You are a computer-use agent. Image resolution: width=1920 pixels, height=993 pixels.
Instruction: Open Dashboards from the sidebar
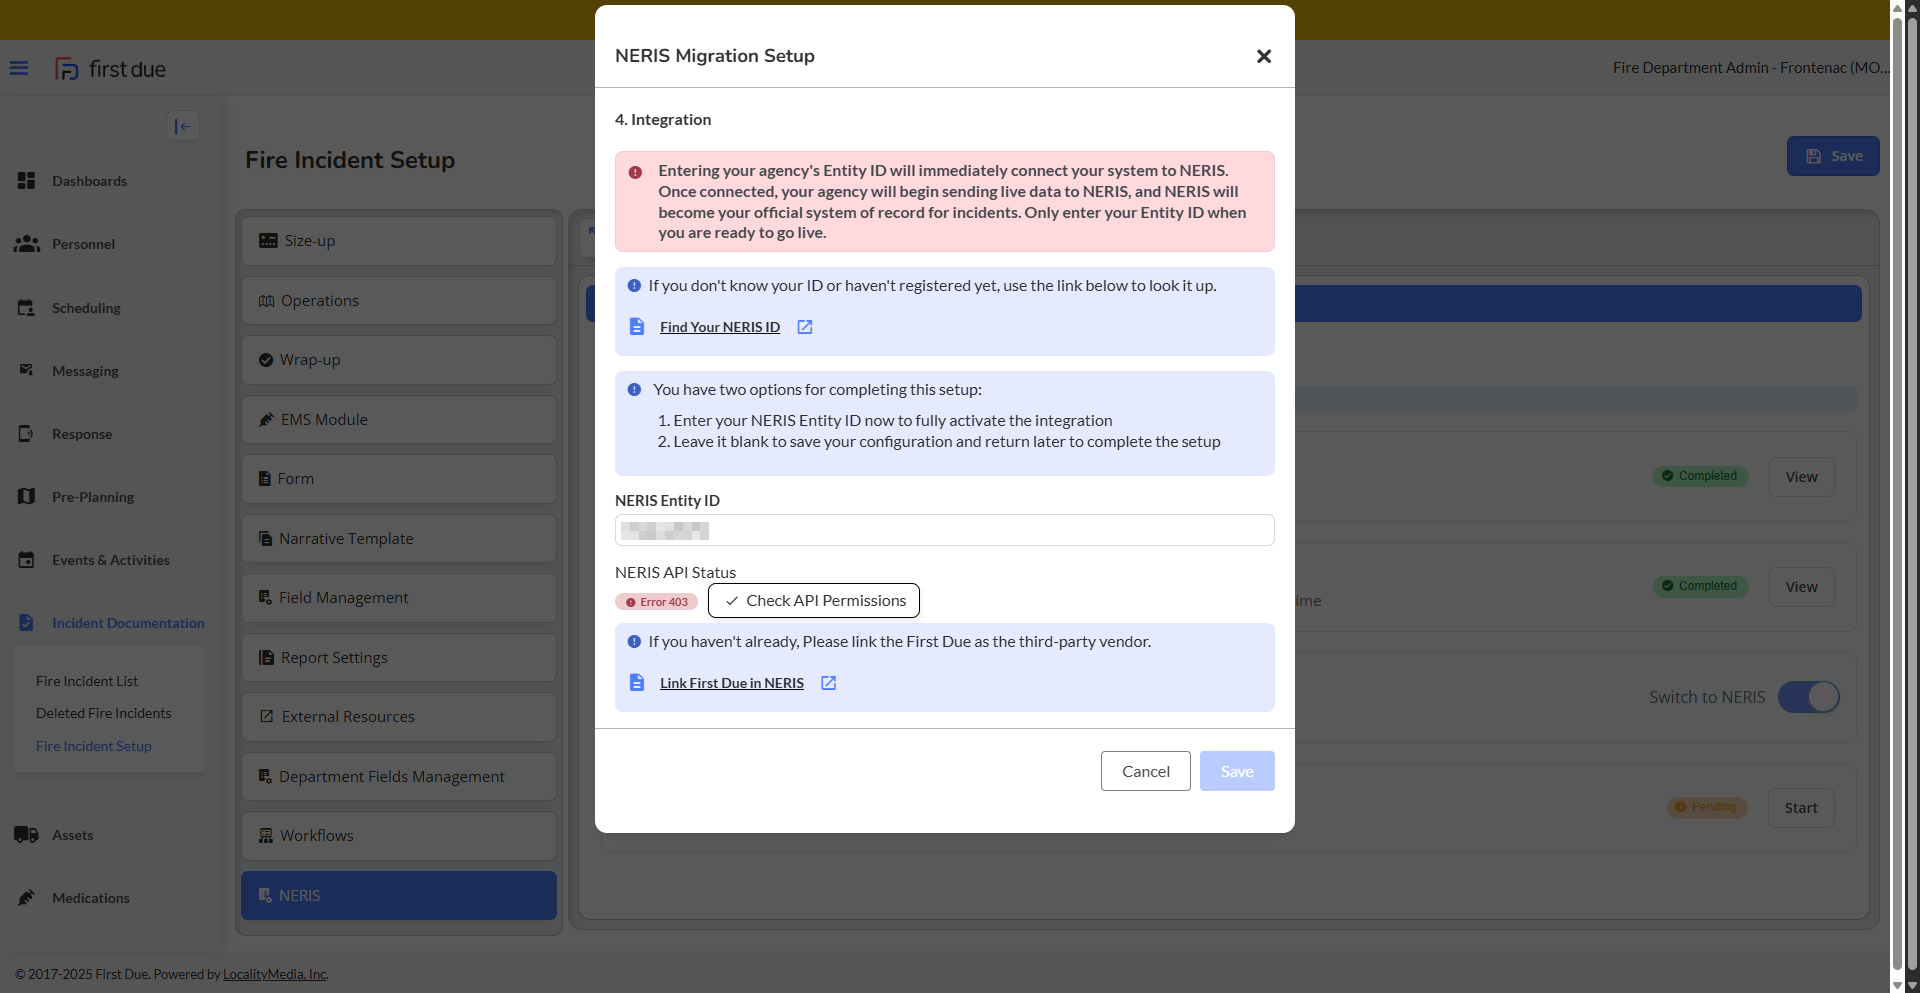pyautogui.click(x=89, y=181)
